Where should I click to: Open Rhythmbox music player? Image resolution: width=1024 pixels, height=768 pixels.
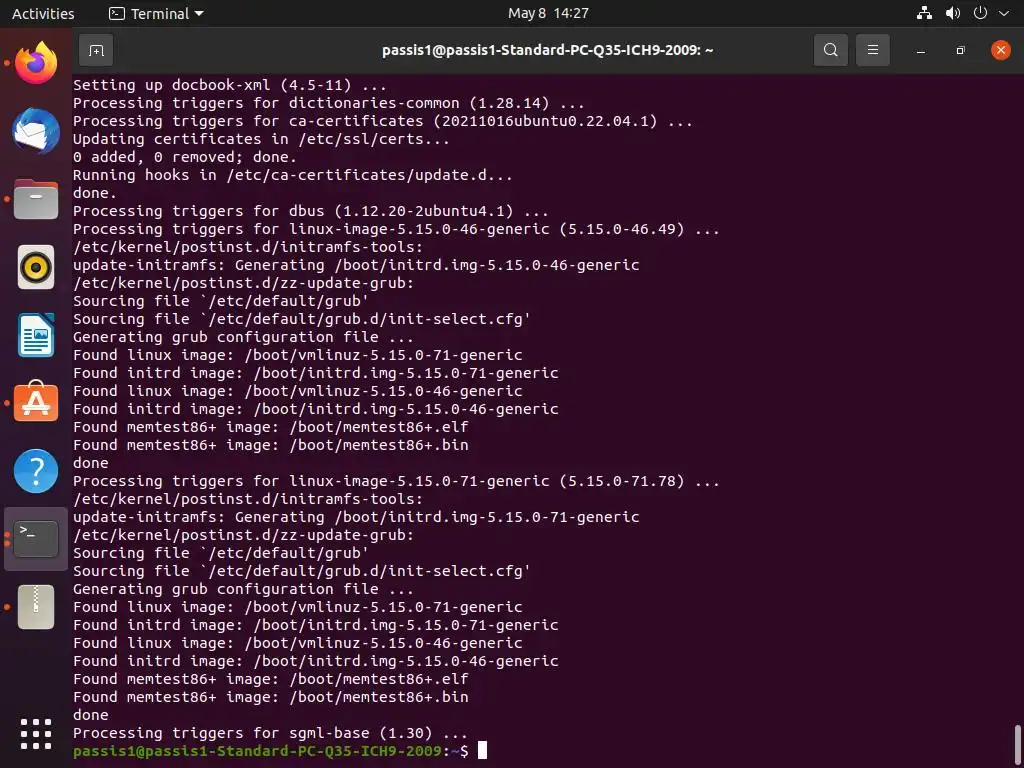(36, 267)
